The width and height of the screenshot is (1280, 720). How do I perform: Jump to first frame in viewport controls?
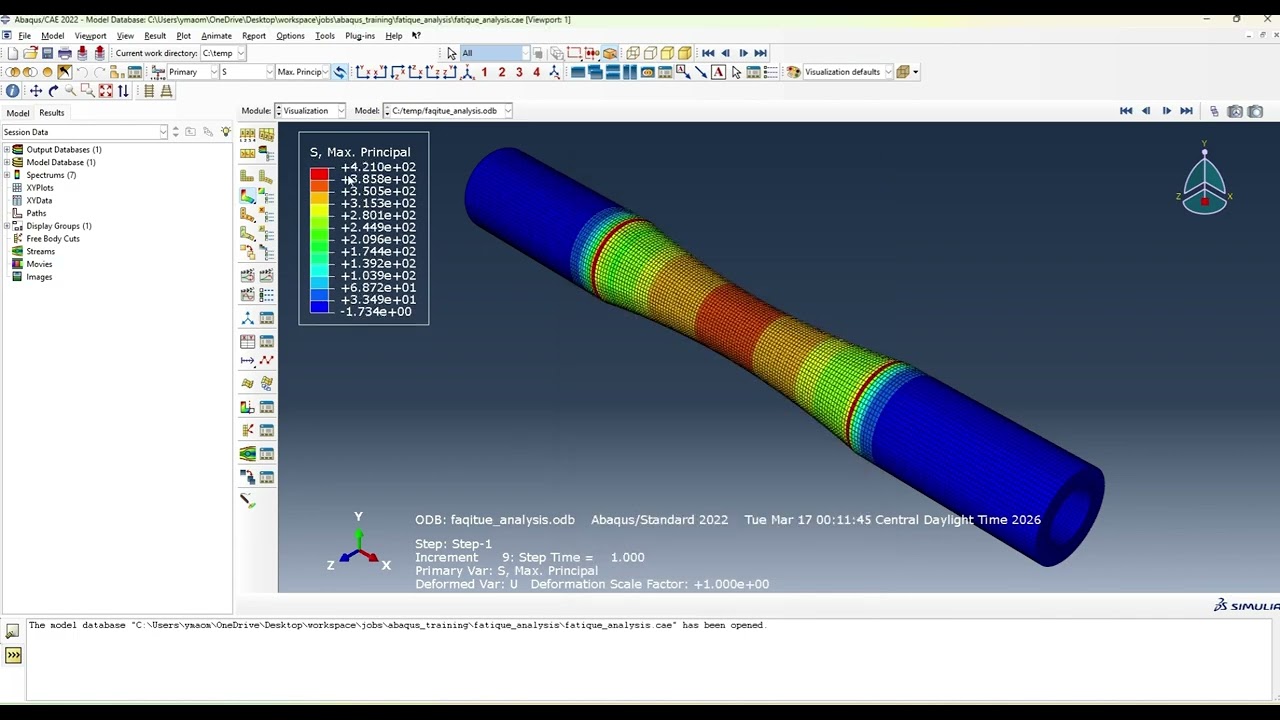[1126, 111]
